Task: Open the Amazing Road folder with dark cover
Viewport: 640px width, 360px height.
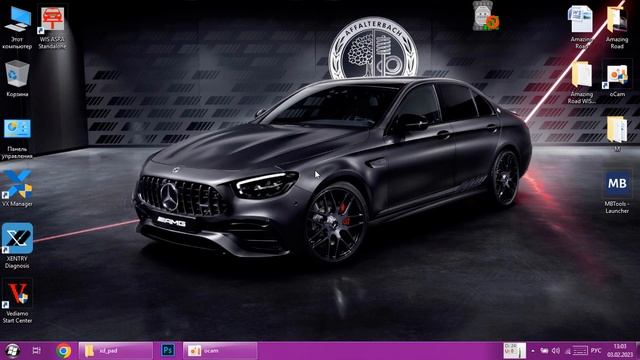Action: (617, 28)
